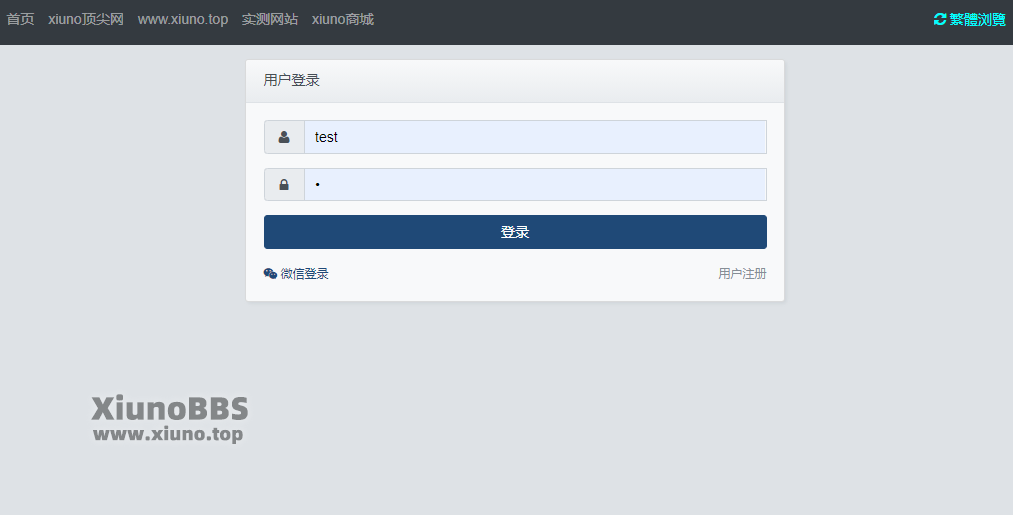
Task: Choose 微信登录 WeChat login link
Action: pos(305,274)
